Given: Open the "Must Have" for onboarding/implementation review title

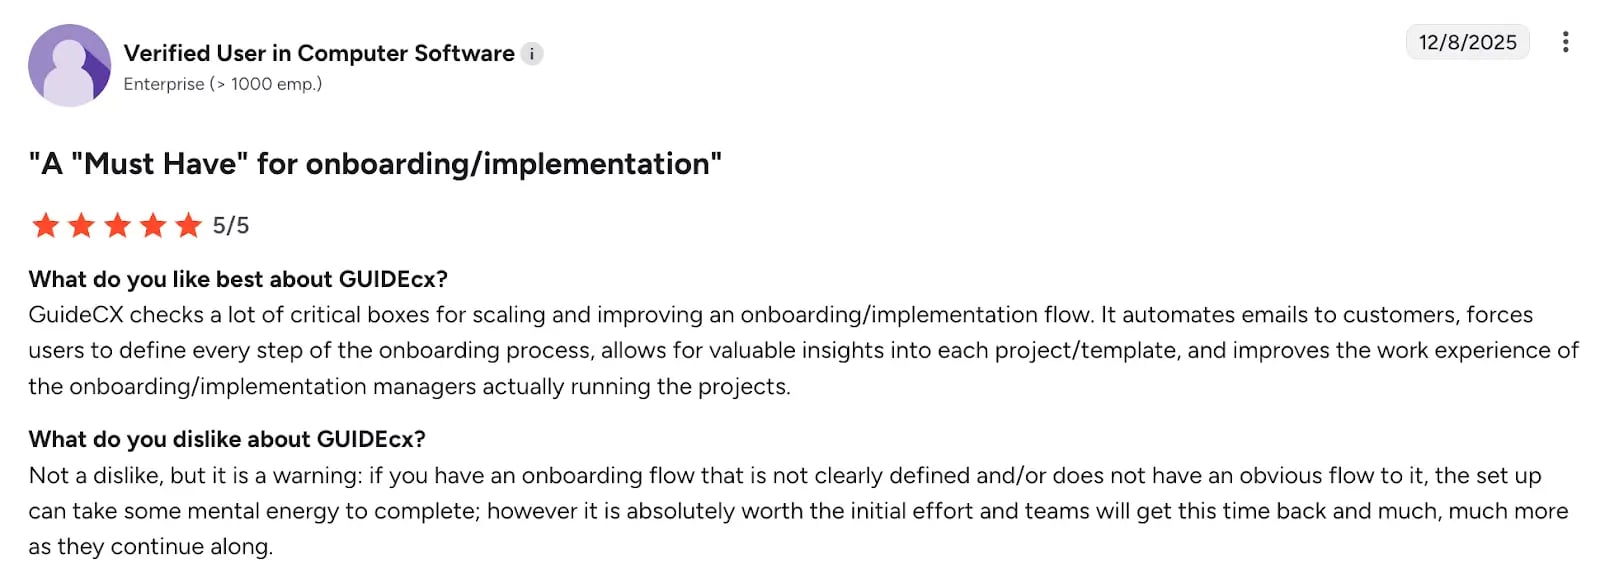Looking at the screenshot, I should click(x=375, y=164).
